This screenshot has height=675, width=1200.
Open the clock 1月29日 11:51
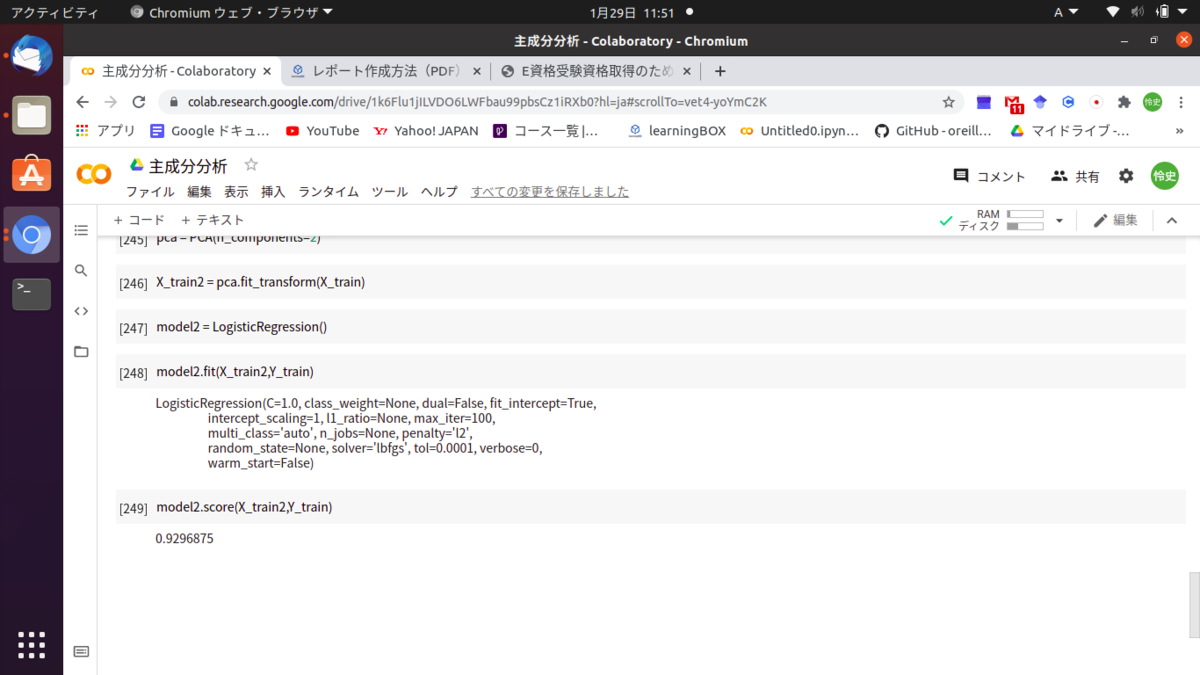pyautogui.click(x=632, y=13)
